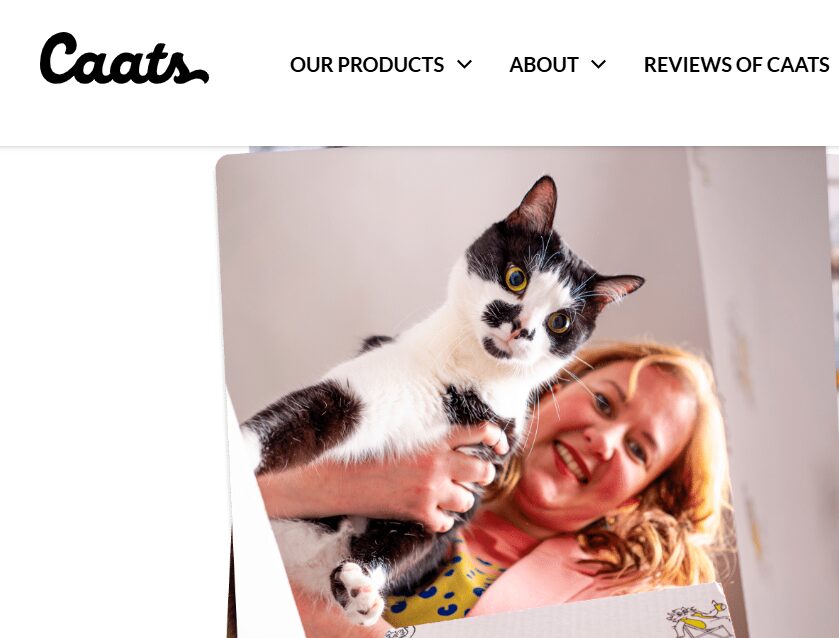
Task: Click the yellow cat illustration on the box
Action: (x=700, y=618)
